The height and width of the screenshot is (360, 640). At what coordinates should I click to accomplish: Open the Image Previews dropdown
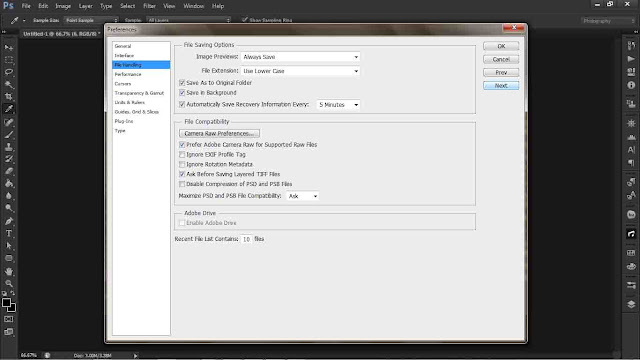300,57
